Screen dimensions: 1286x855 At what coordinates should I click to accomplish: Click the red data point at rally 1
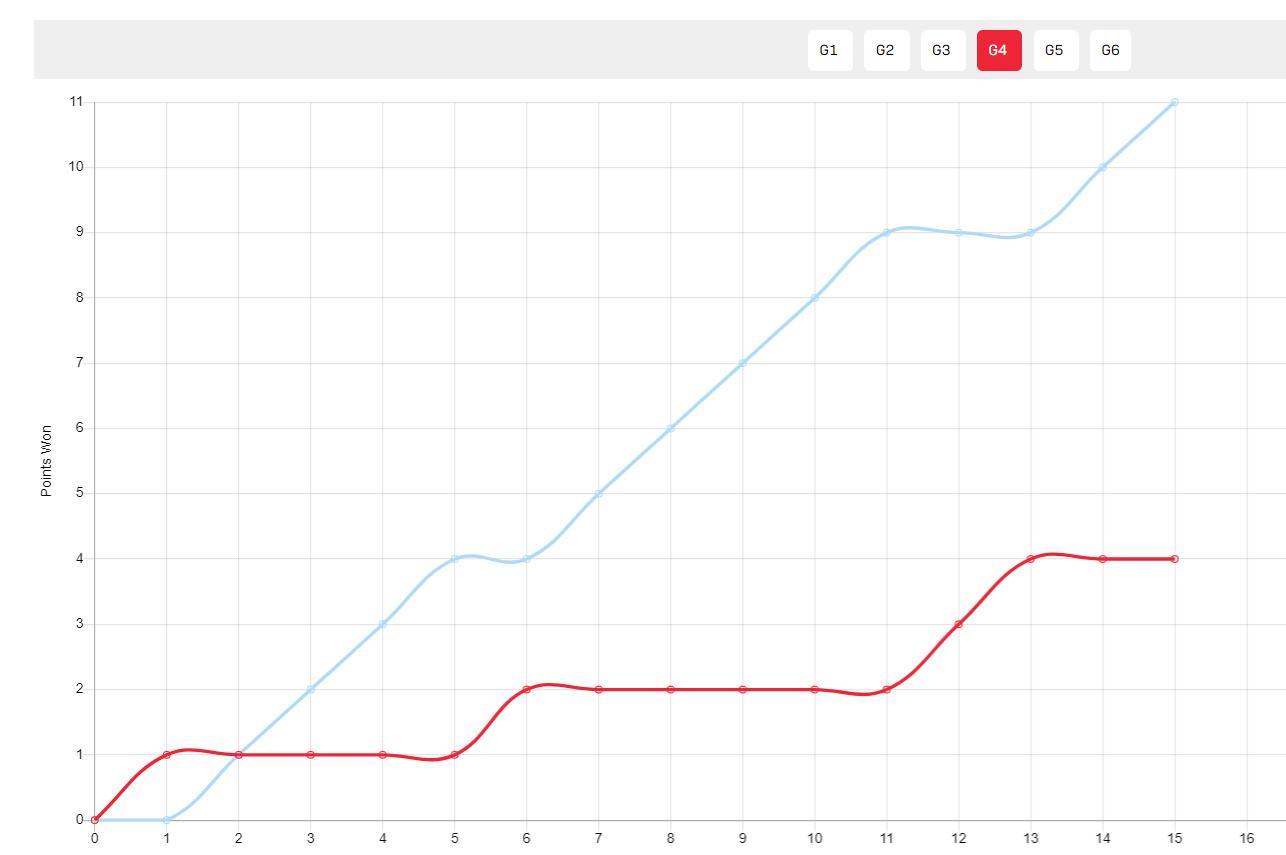[167, 754]
